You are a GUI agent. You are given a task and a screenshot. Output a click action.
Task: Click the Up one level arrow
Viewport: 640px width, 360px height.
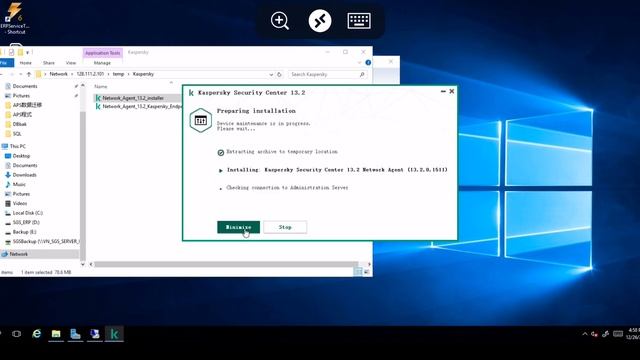(29, 74)
